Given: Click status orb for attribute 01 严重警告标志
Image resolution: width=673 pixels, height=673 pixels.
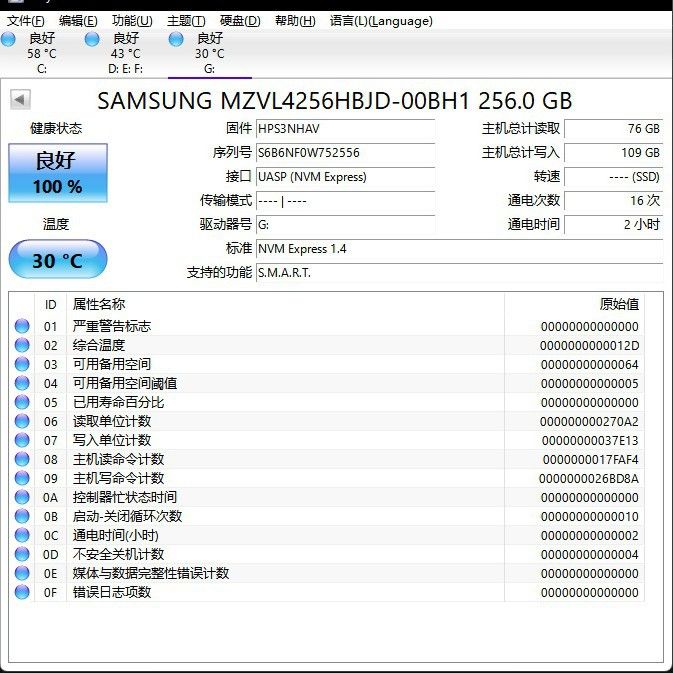Looking at the screenshot, I should (x=22, y=327).
